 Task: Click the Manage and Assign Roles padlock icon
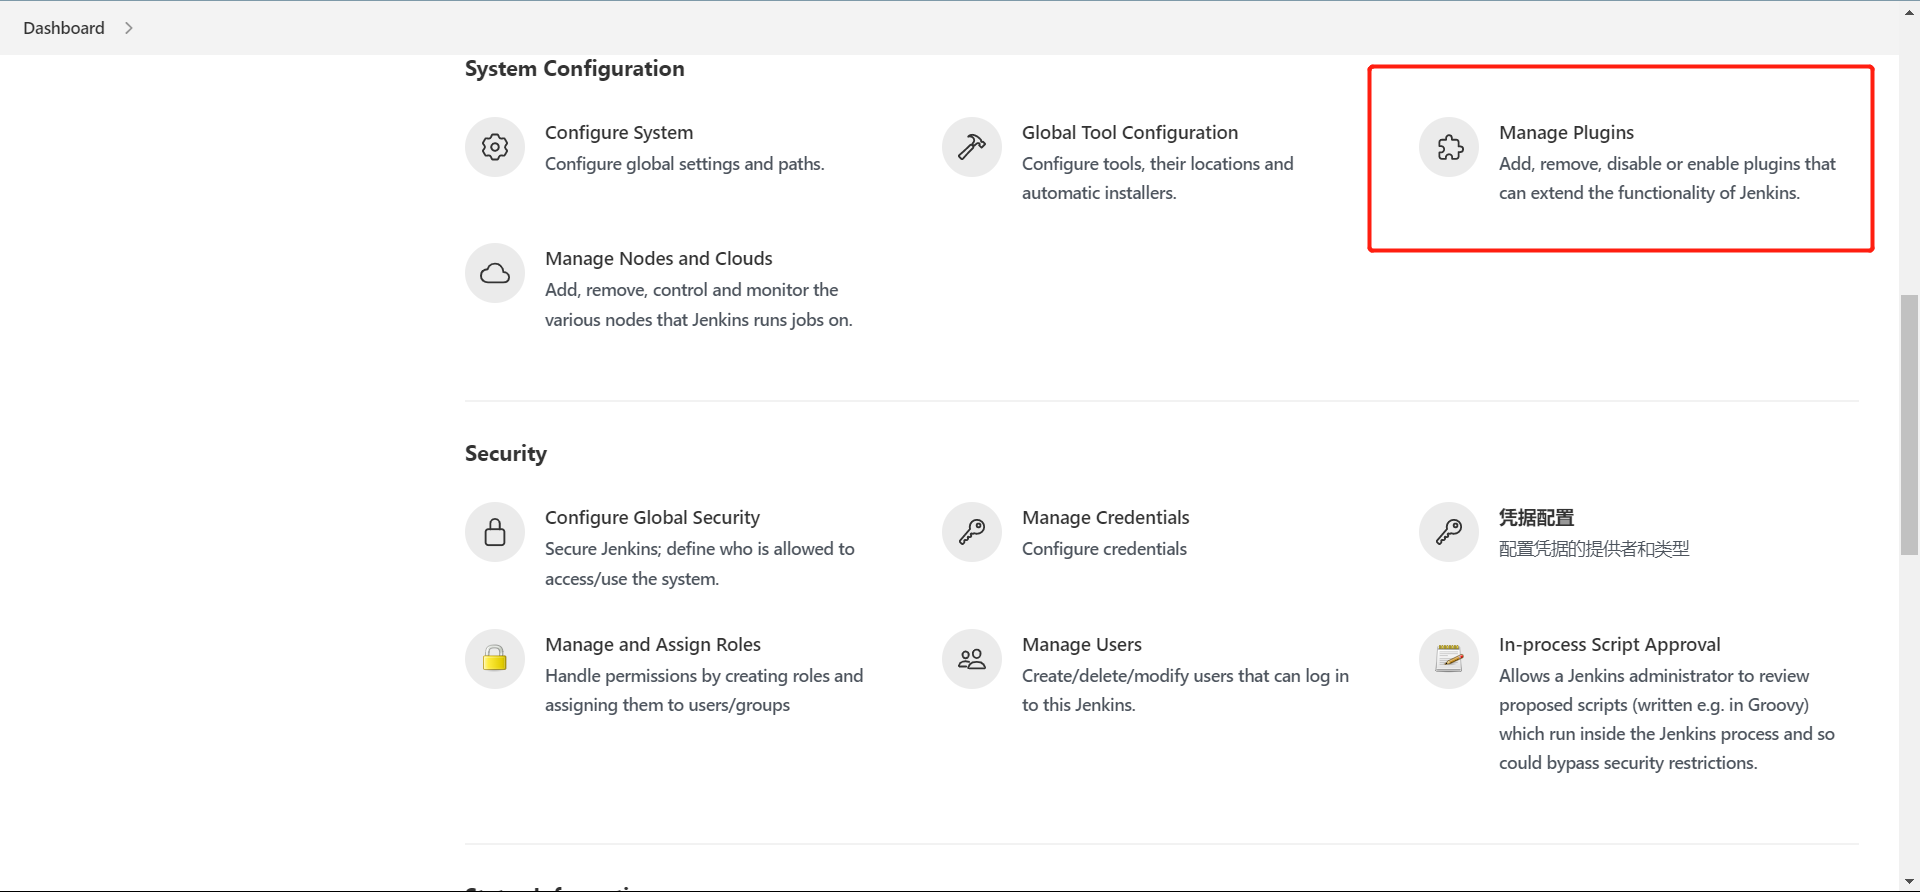click(495, 659)
